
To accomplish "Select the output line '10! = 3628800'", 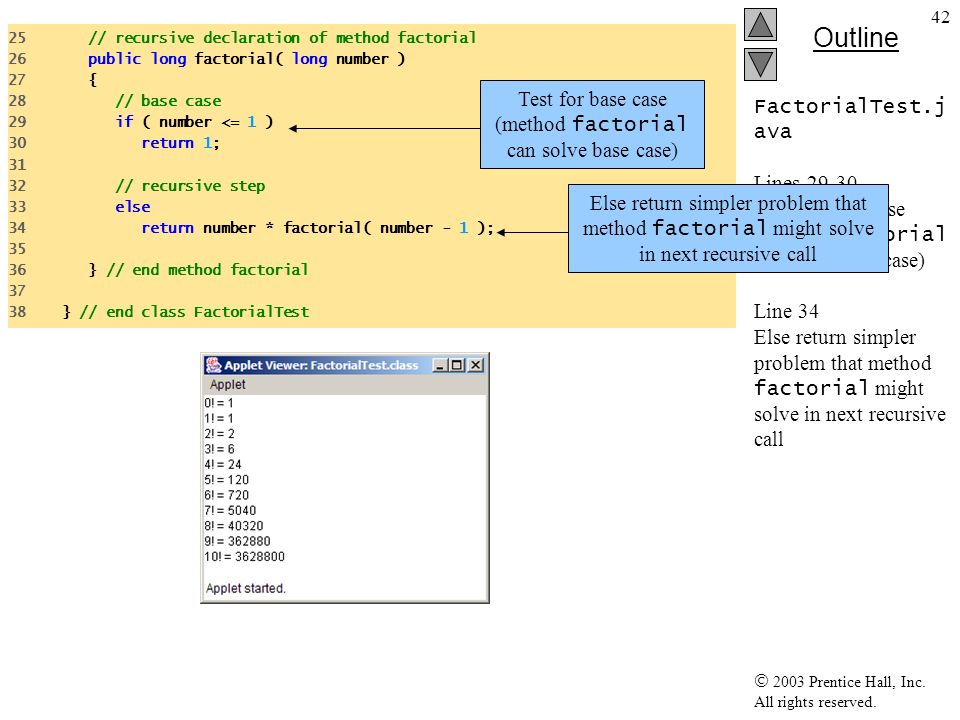I will (245, 556).
